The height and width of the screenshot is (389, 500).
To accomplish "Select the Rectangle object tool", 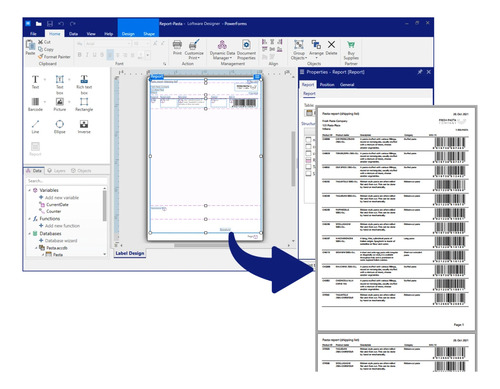I will coord(84,104).
